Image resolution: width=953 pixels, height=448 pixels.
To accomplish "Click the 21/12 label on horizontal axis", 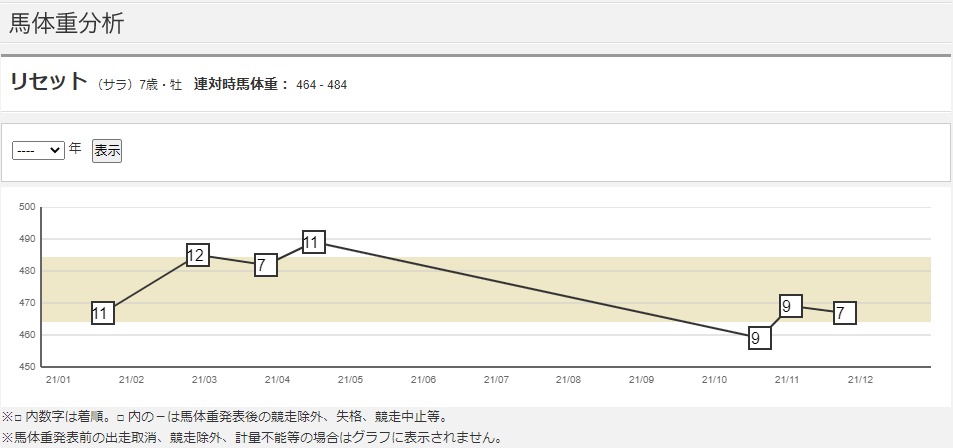I will 860,380.
